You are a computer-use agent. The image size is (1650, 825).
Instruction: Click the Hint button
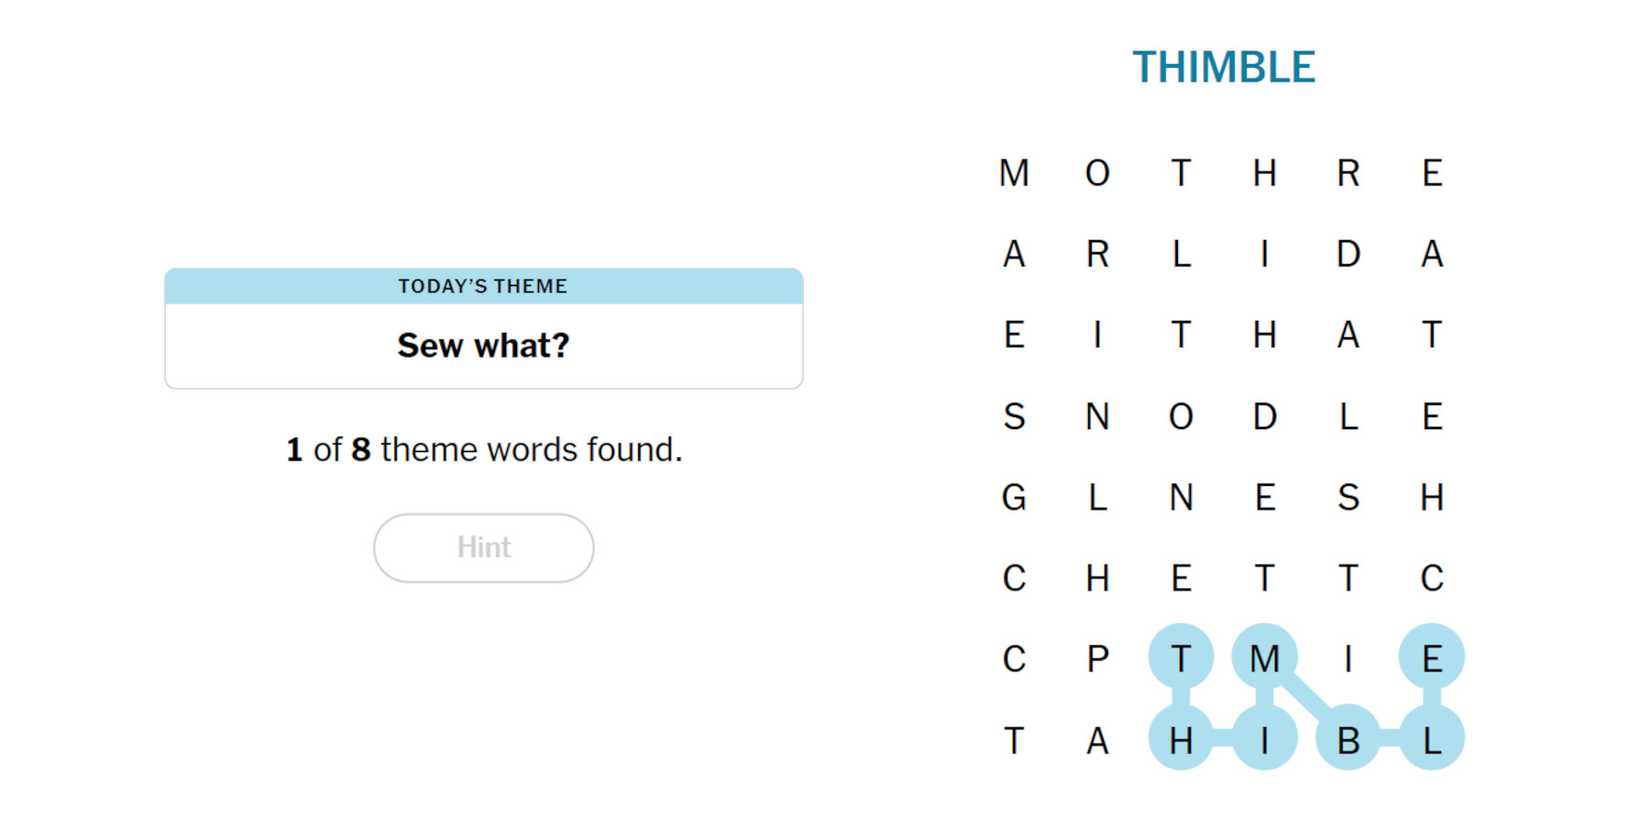pos(483,547)
